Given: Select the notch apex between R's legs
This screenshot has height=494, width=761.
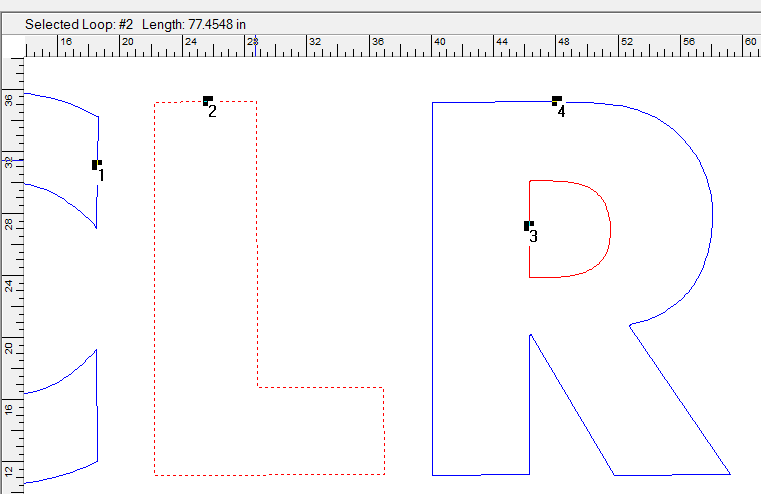Looking at the screenshot, I should pyautogui.click(x=529, y=334).
